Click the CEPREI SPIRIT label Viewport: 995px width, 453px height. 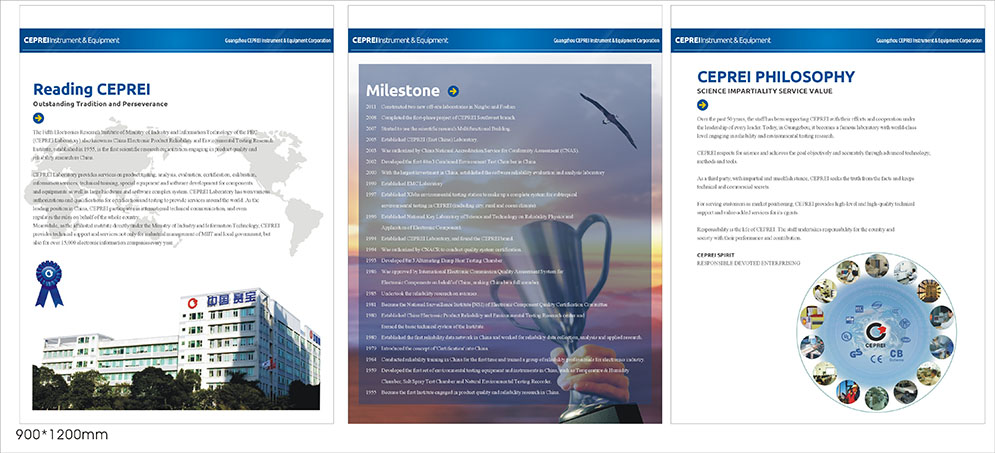(x=715, y=254)
